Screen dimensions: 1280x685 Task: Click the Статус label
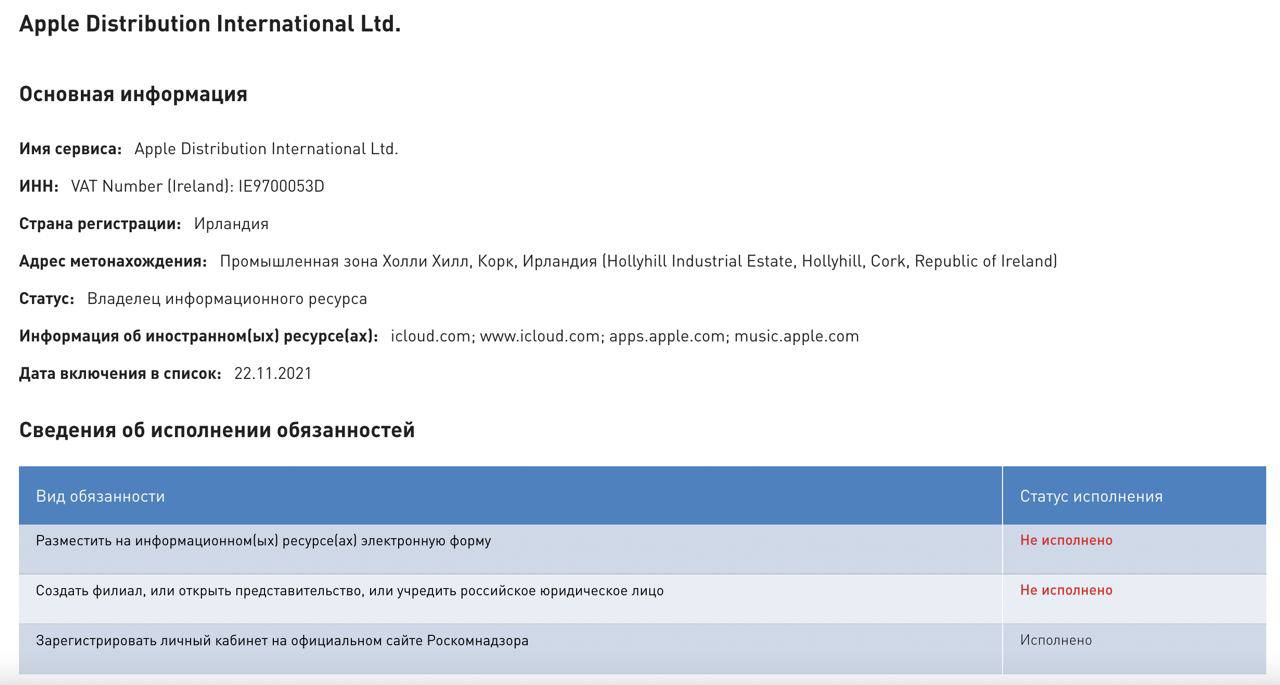point(47,299)
